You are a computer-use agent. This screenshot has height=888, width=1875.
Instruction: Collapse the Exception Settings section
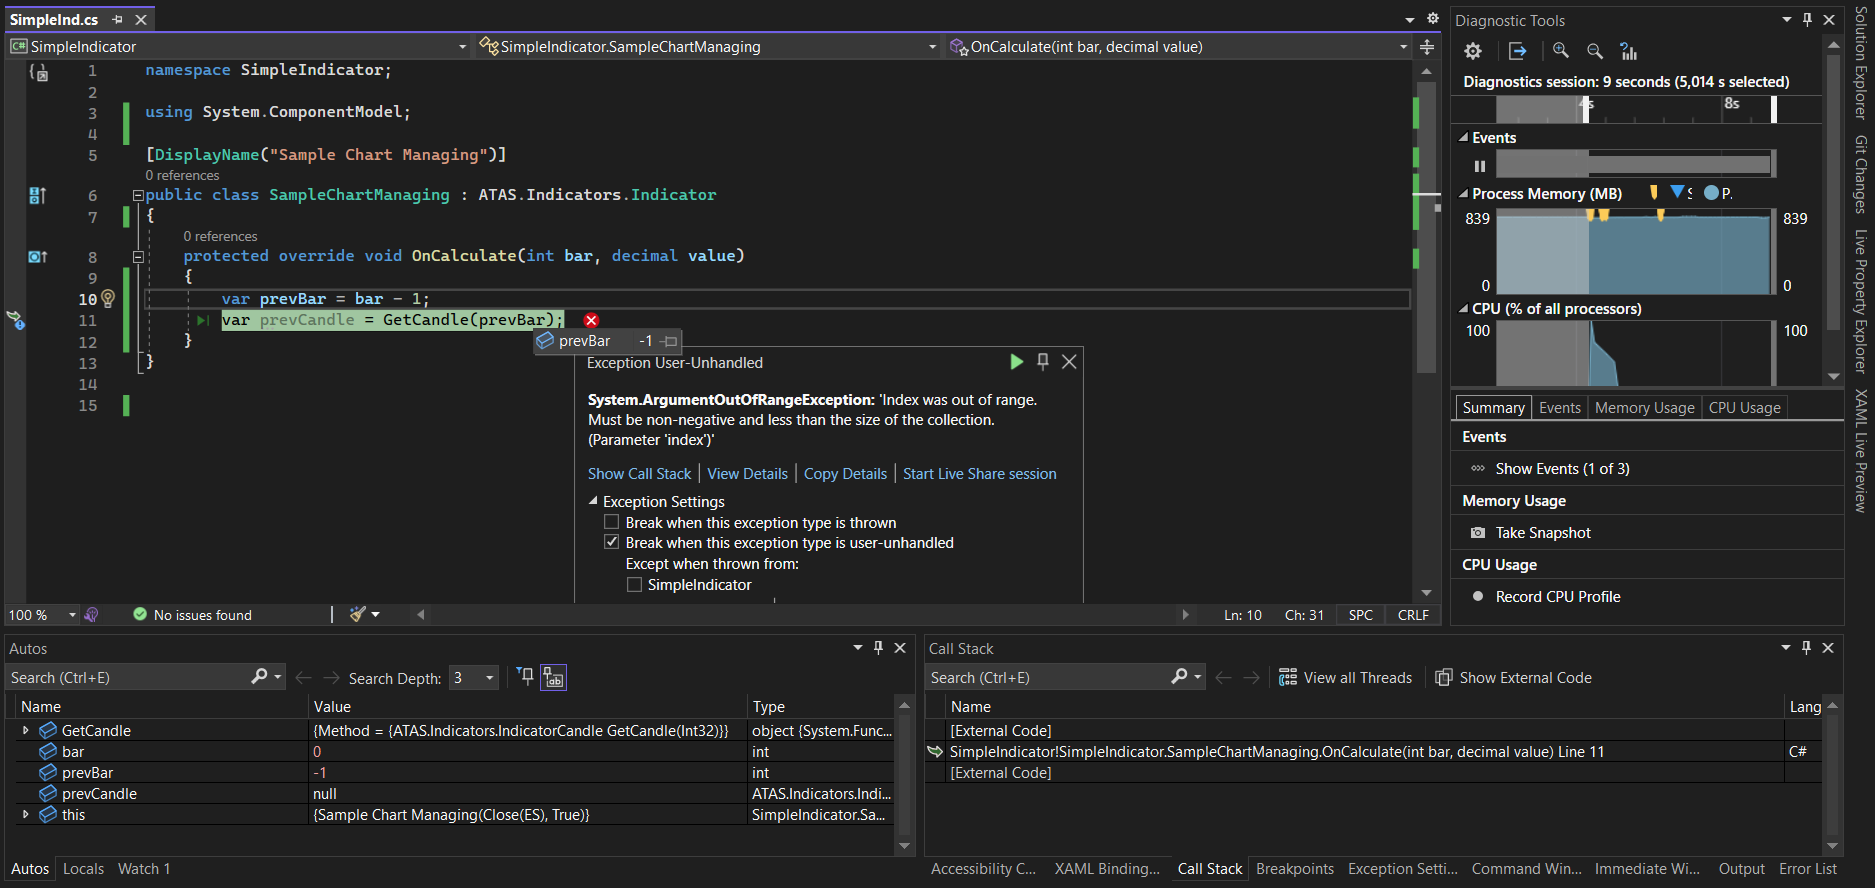tap(593, 501)
